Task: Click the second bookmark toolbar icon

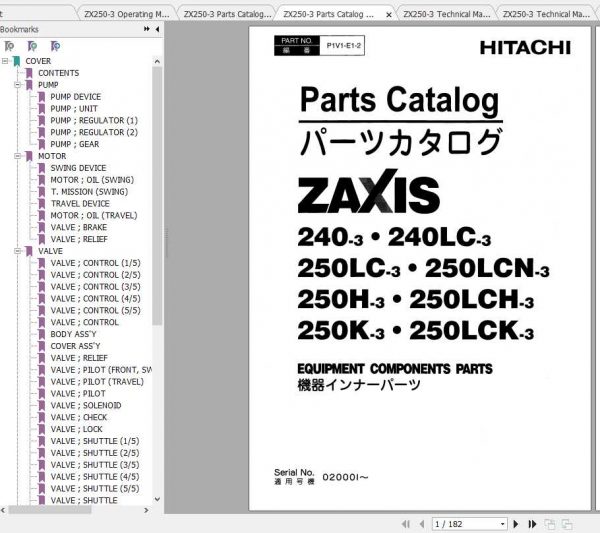Action: [x=33, y=46]
